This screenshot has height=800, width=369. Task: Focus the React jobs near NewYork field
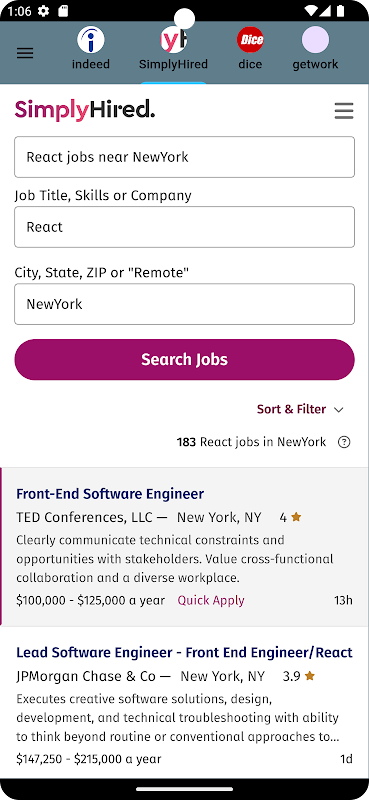tap(184, 157)
